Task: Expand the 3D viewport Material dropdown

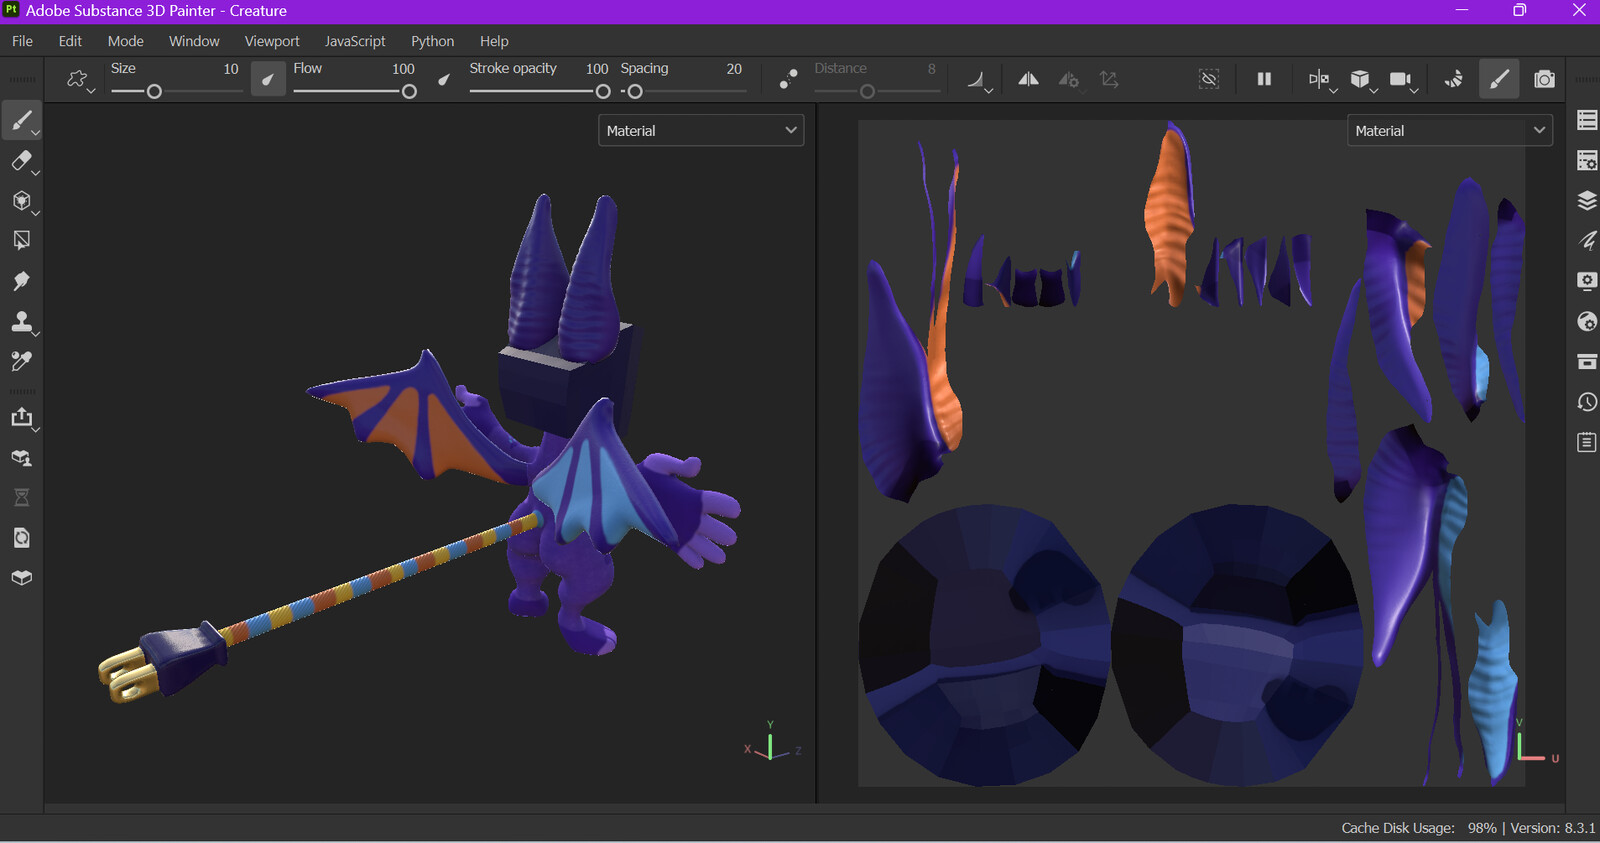Action: [701, 130]
